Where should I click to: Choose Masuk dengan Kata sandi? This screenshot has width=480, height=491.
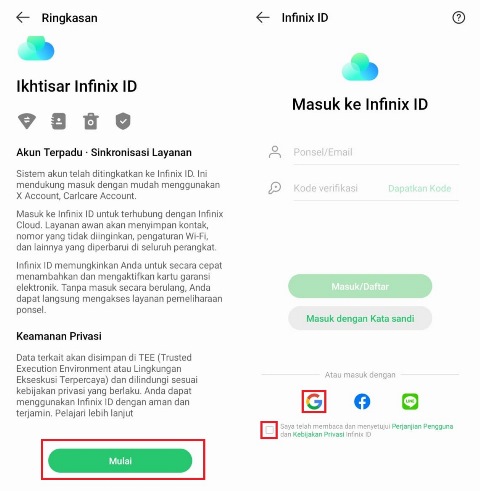360,318
